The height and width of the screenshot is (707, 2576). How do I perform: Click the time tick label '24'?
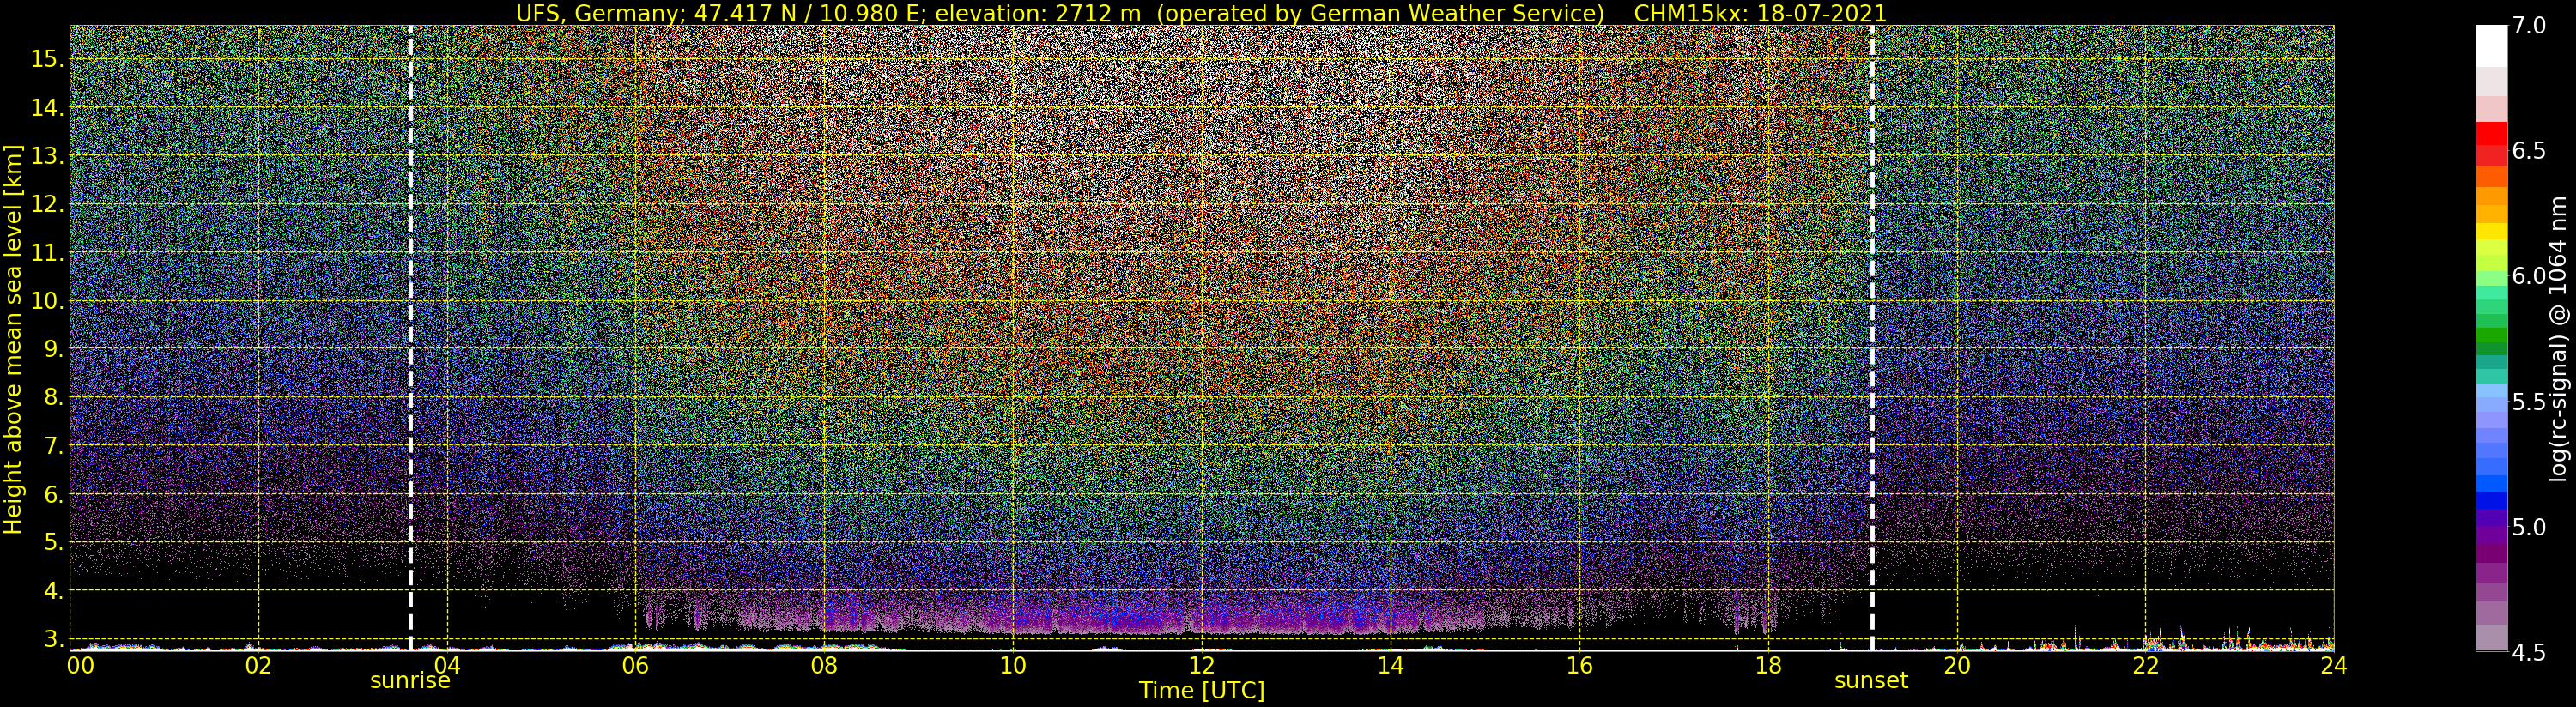(2334, 666)
